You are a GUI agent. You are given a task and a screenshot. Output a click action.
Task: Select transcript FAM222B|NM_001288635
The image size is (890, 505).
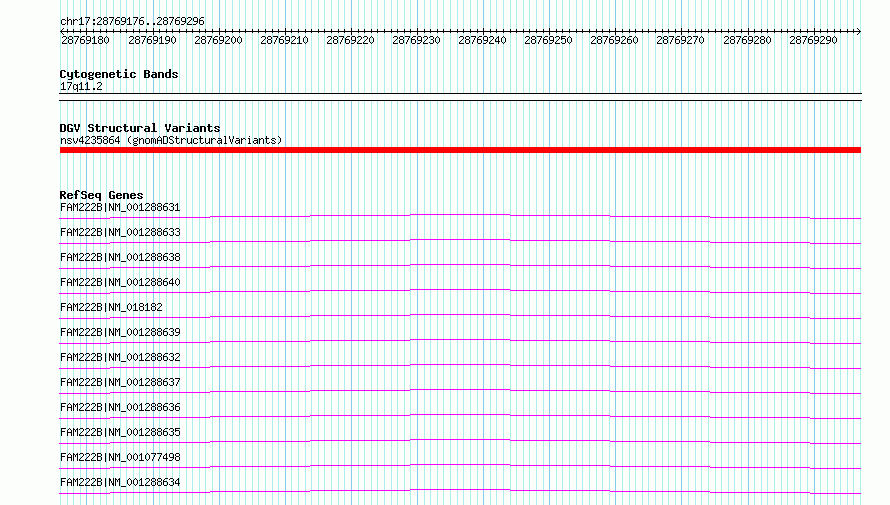[x=120, y=432]
